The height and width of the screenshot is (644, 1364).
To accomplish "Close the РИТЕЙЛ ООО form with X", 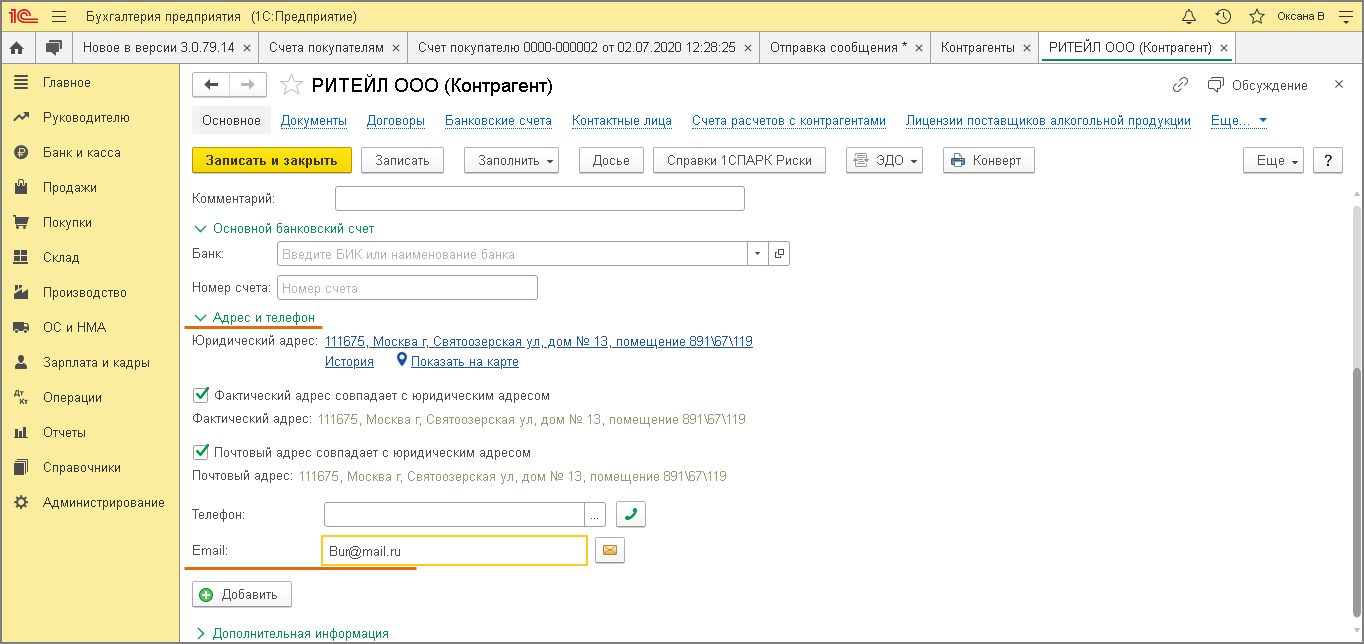I will [1339, 85].
